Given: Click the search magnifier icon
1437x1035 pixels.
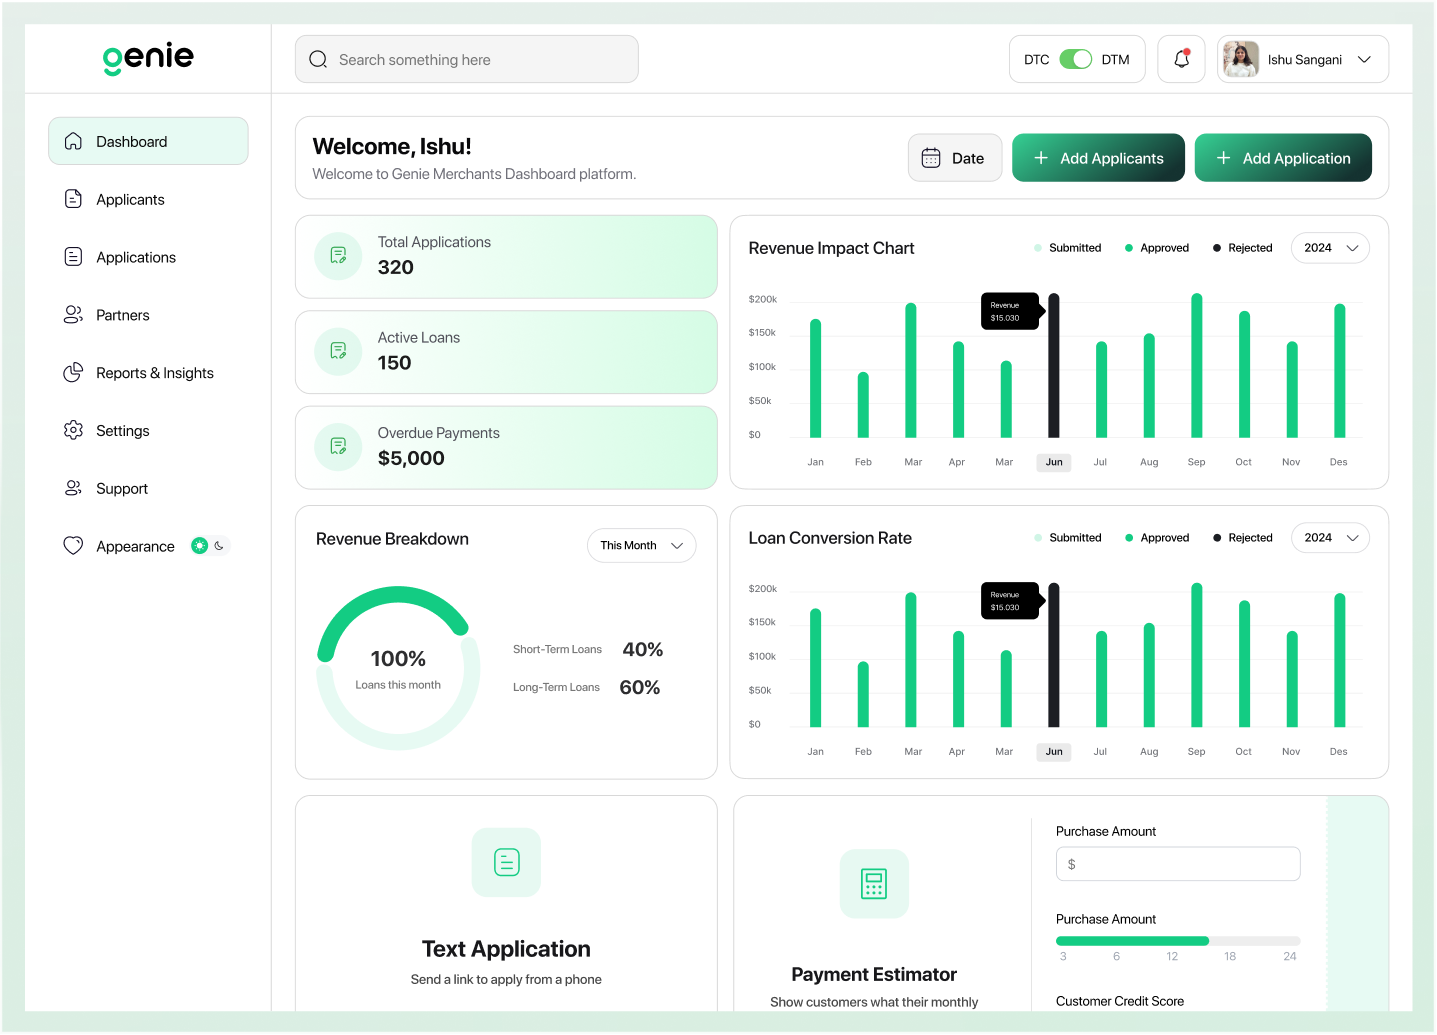Looking at the screenshot, I should coord(318,60).
